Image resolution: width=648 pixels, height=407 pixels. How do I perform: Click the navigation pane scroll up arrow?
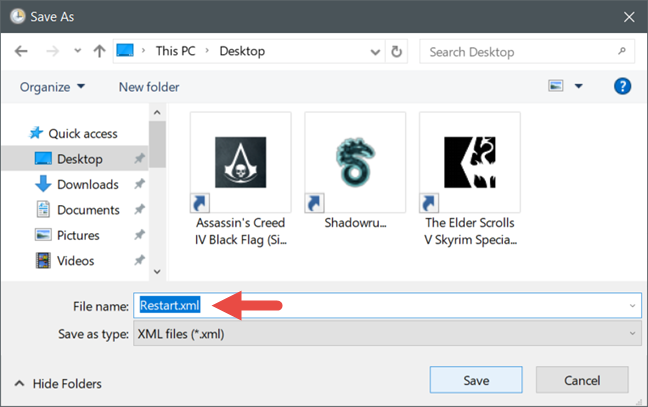click(x=157, y=112)
